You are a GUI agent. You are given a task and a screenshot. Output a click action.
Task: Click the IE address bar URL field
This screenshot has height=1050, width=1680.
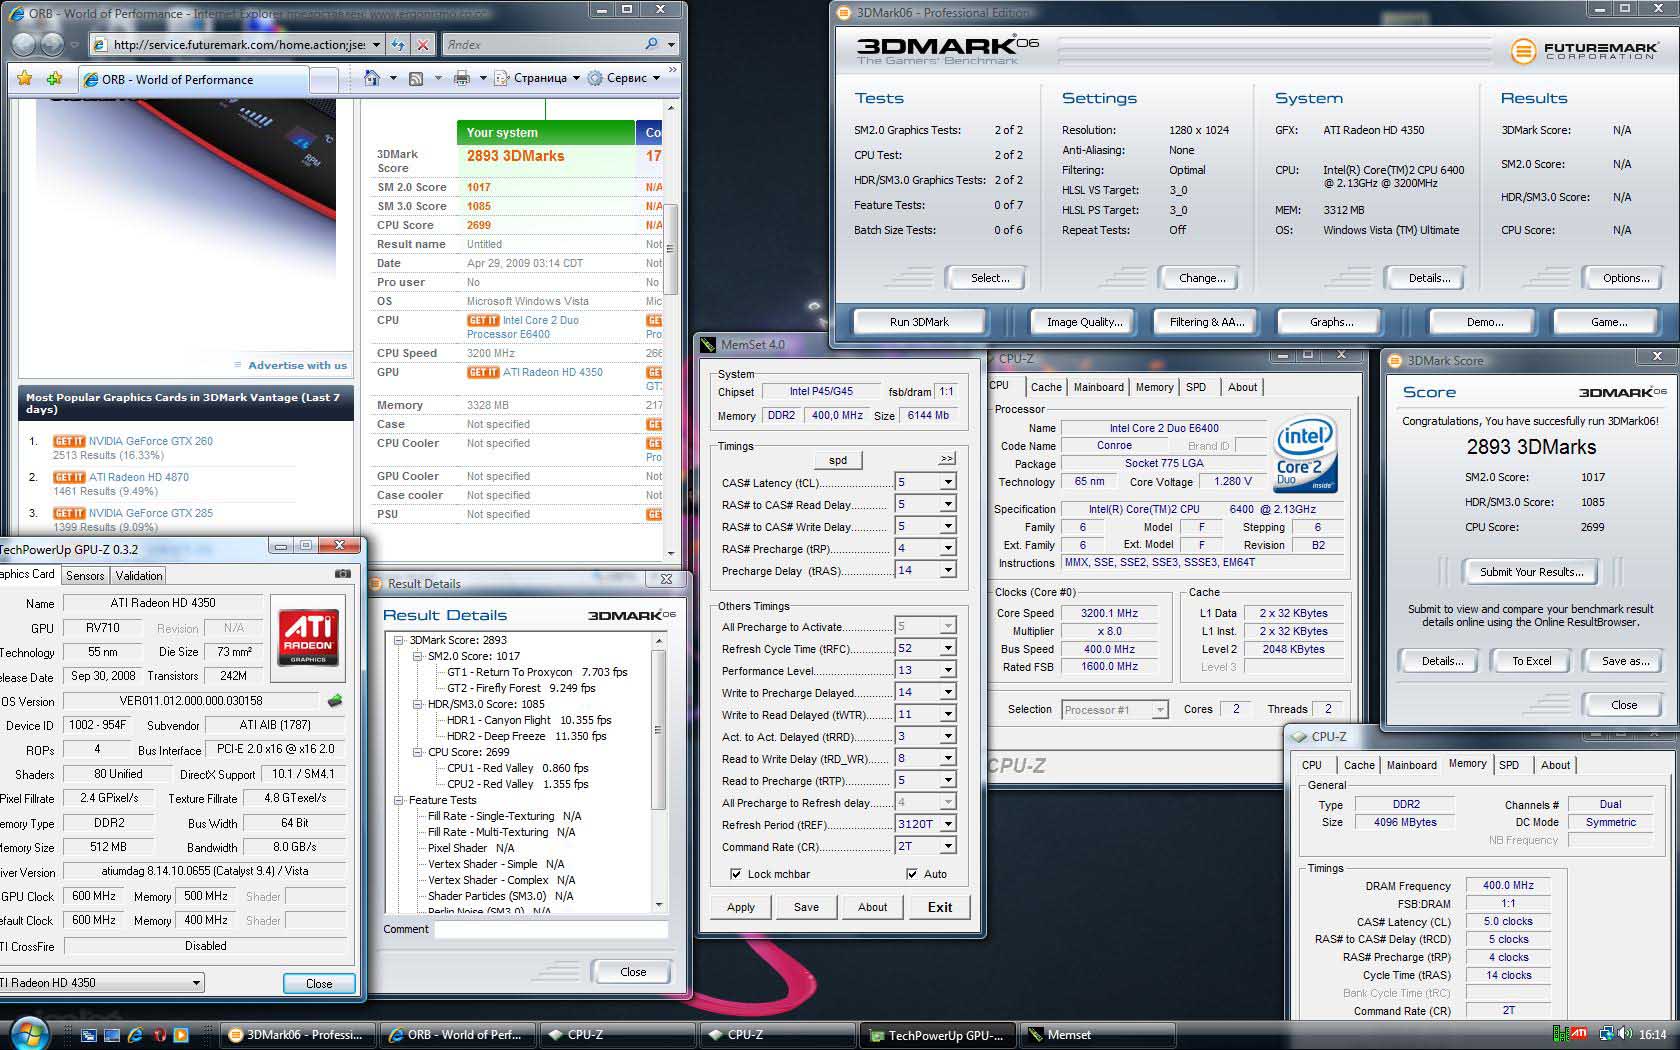[237, 45]
